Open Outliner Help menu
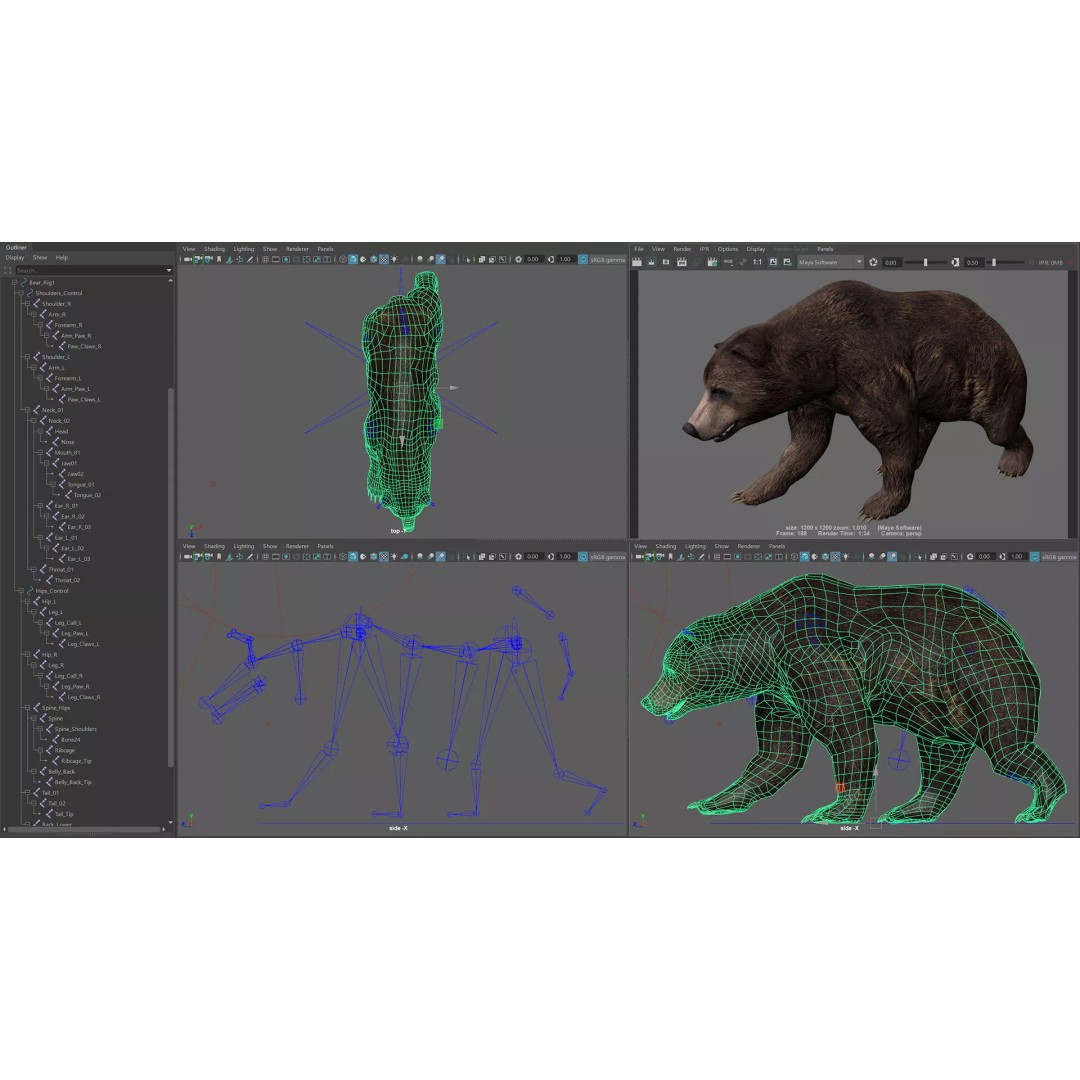 tap(62, 258)
